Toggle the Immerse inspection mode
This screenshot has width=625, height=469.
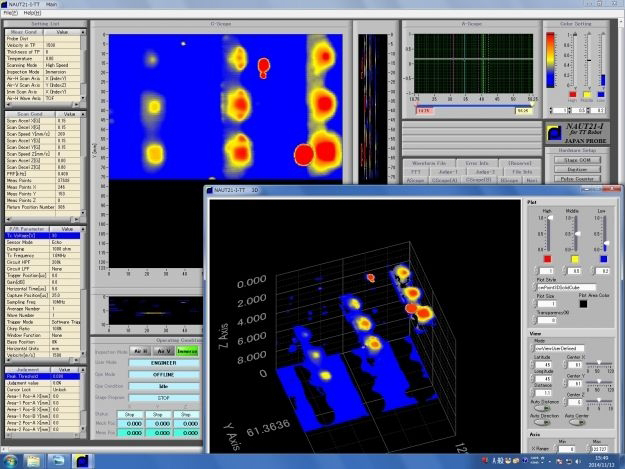pos(186,352)
